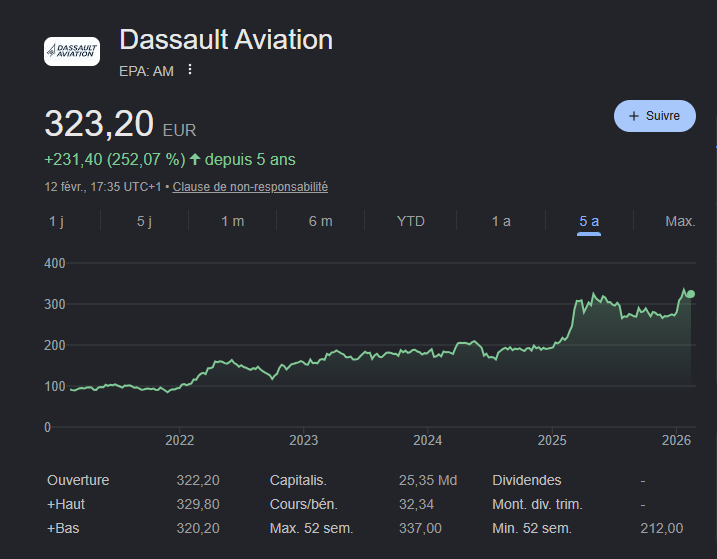Select the 6 m range tab
Image resolution: width=717 pixels, height=559 pixels.
(x=320, y=221)
